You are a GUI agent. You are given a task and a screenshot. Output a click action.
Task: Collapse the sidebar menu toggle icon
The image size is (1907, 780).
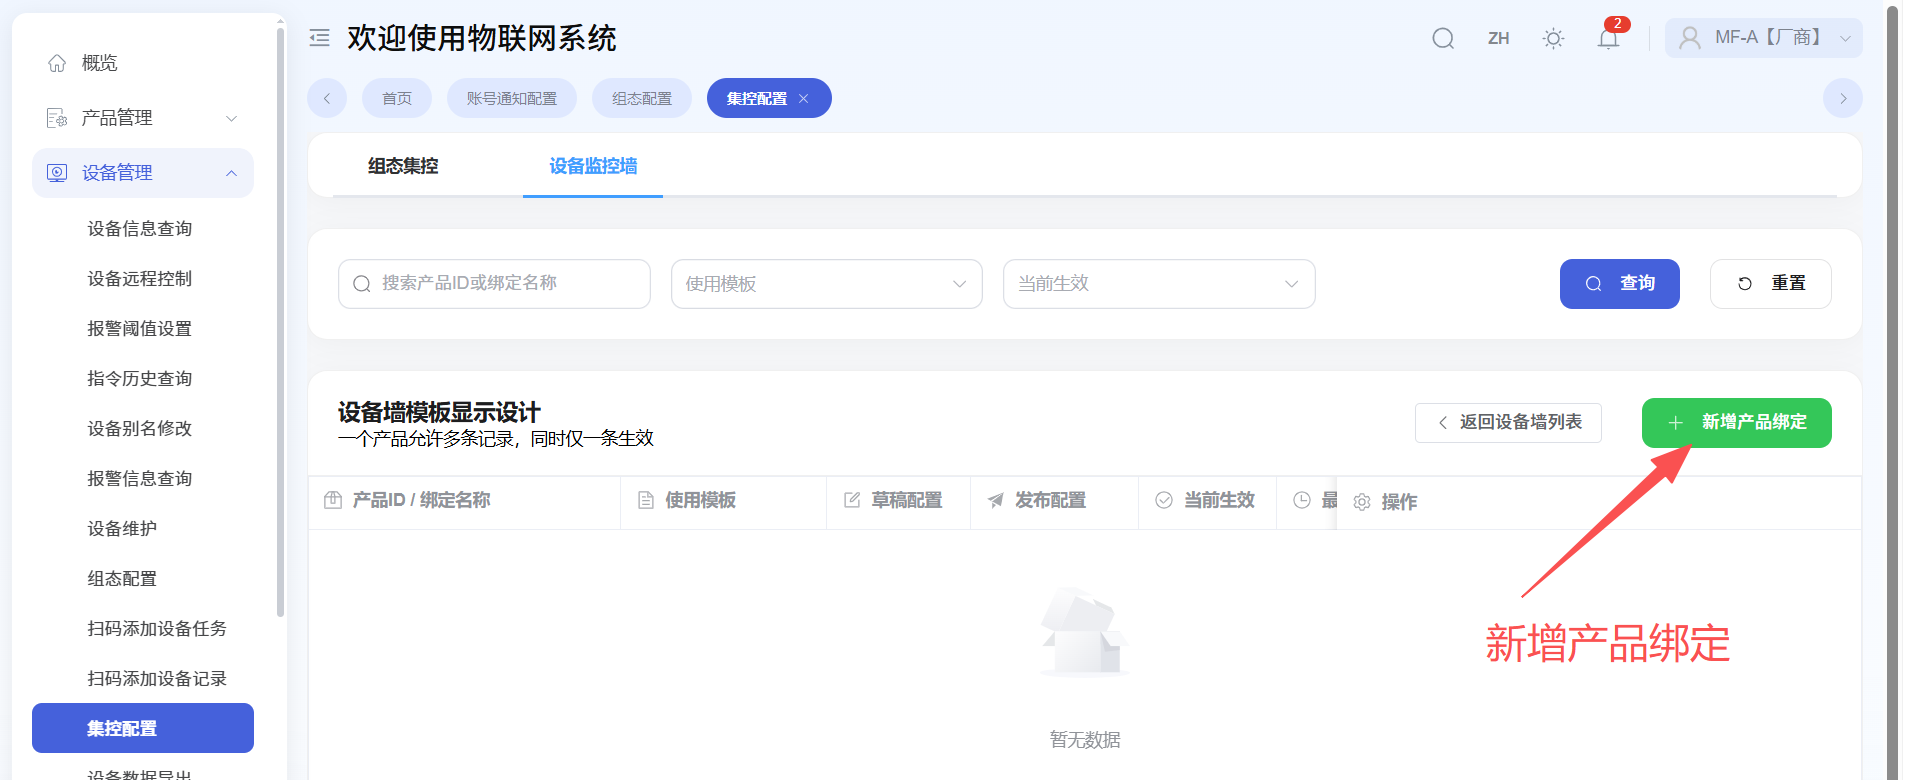point(319,38)
